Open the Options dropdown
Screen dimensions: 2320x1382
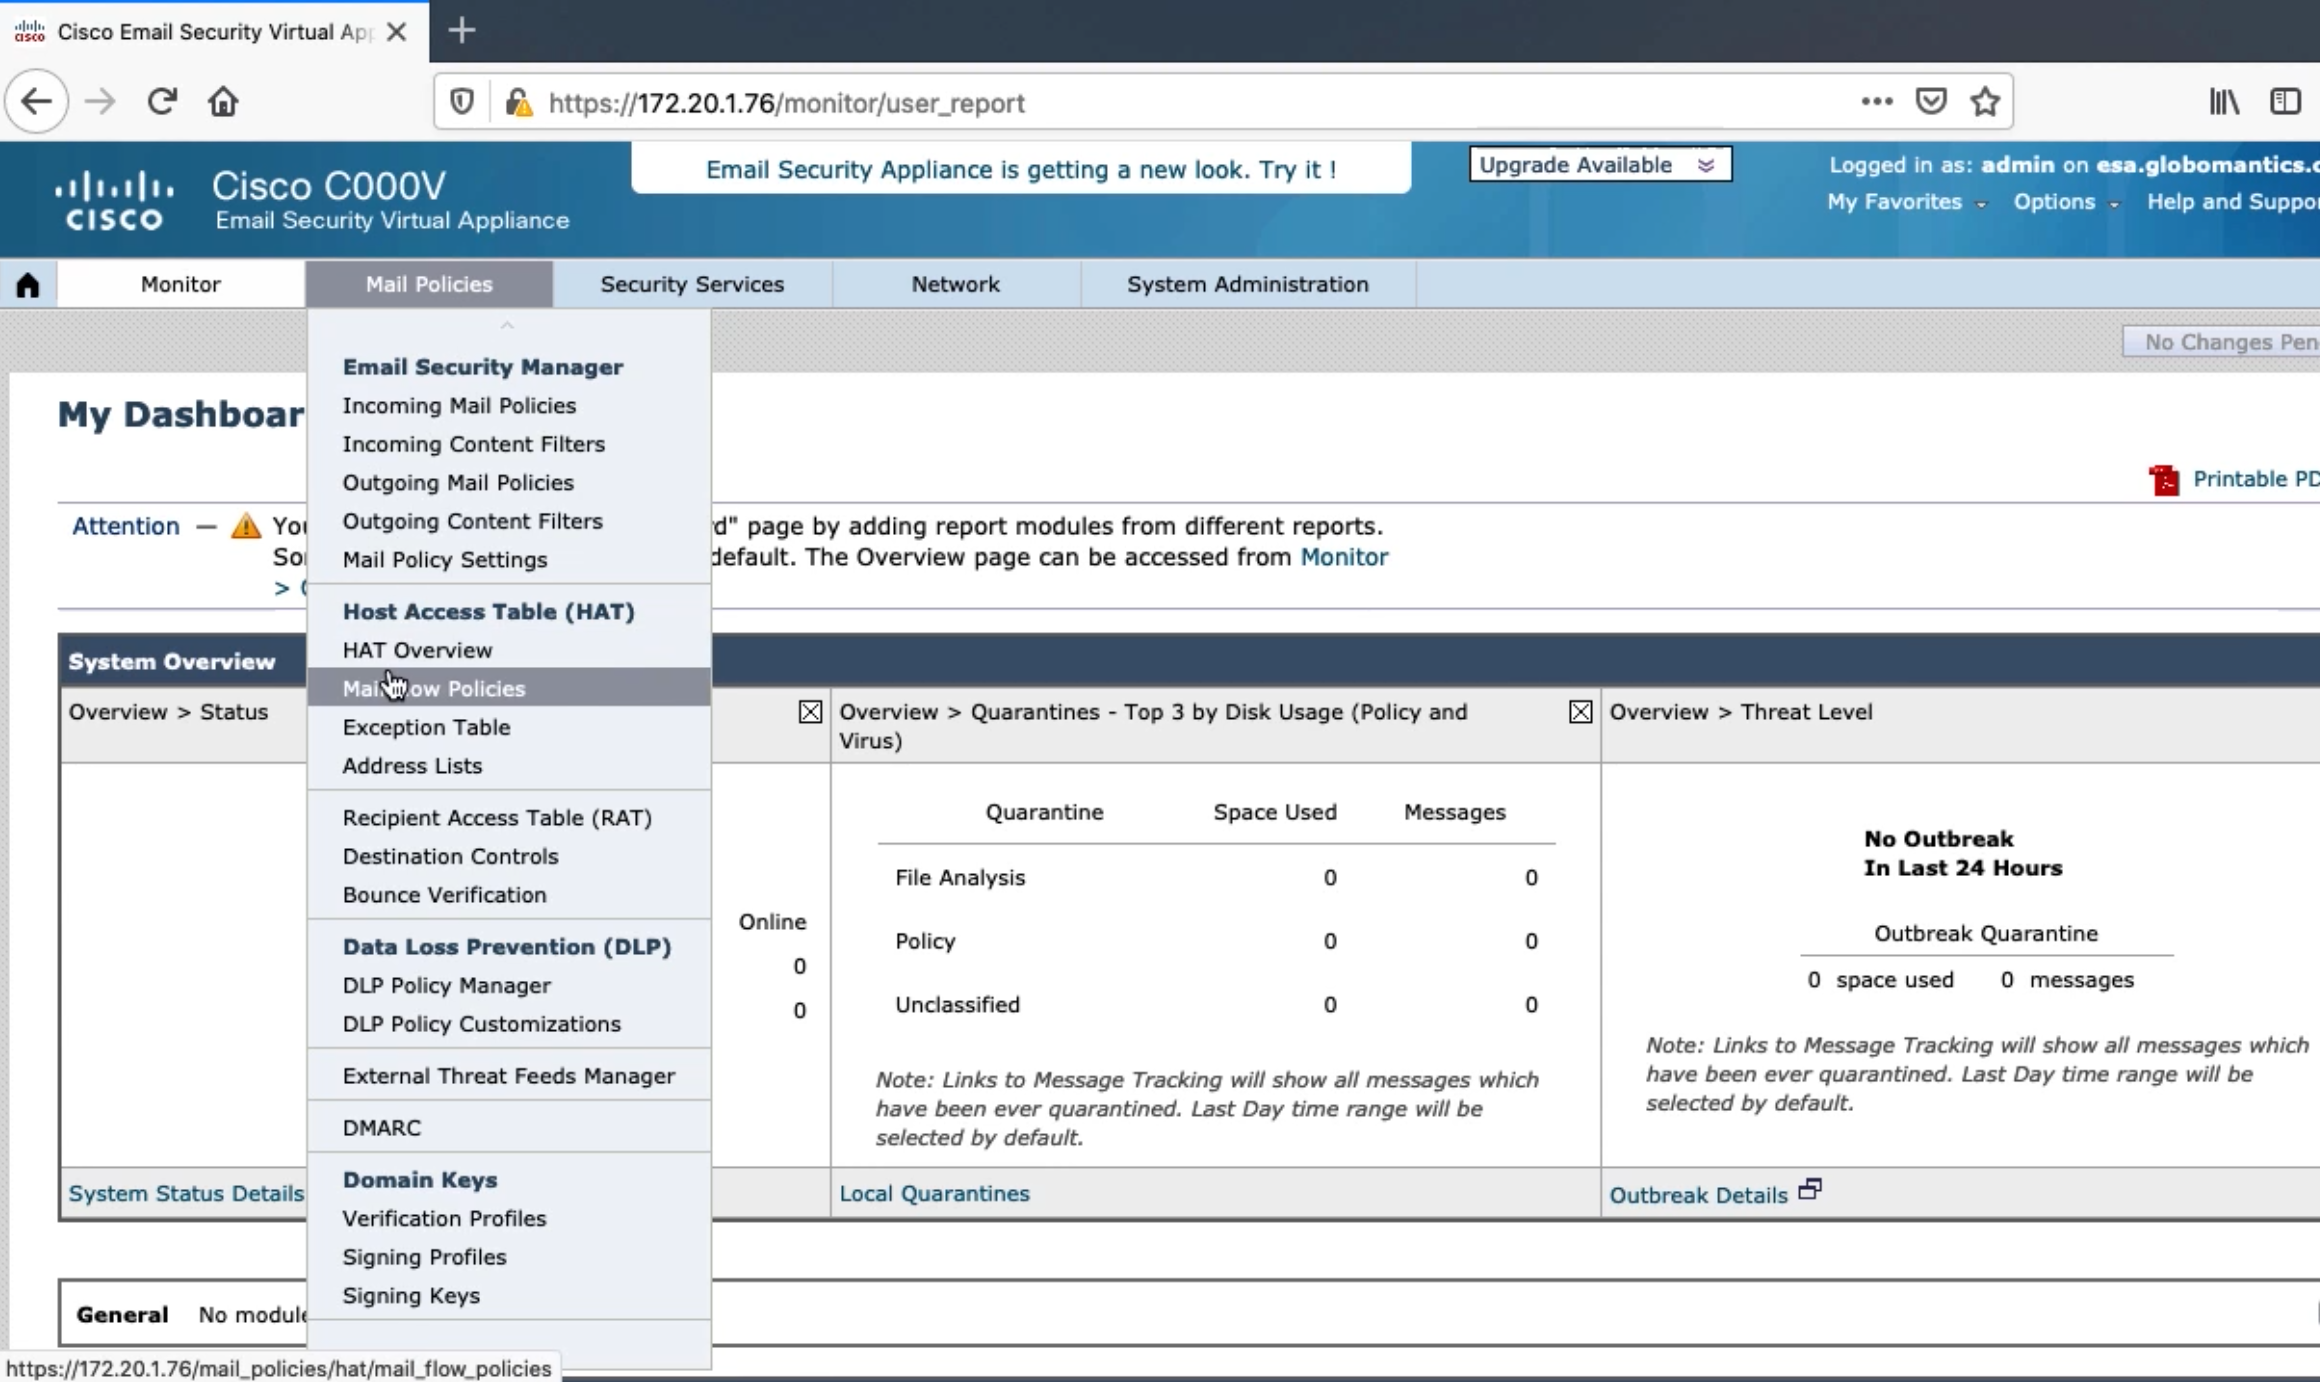[2066, 202]
